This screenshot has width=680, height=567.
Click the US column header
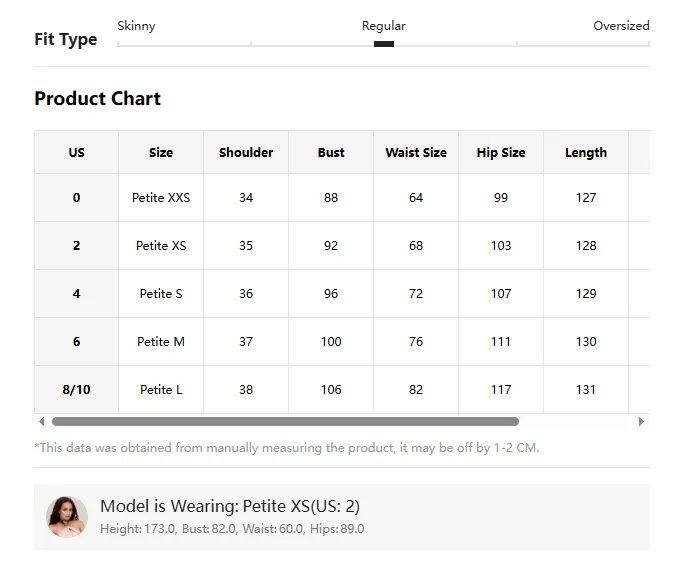pyautogui.click(x=76, y=152)
